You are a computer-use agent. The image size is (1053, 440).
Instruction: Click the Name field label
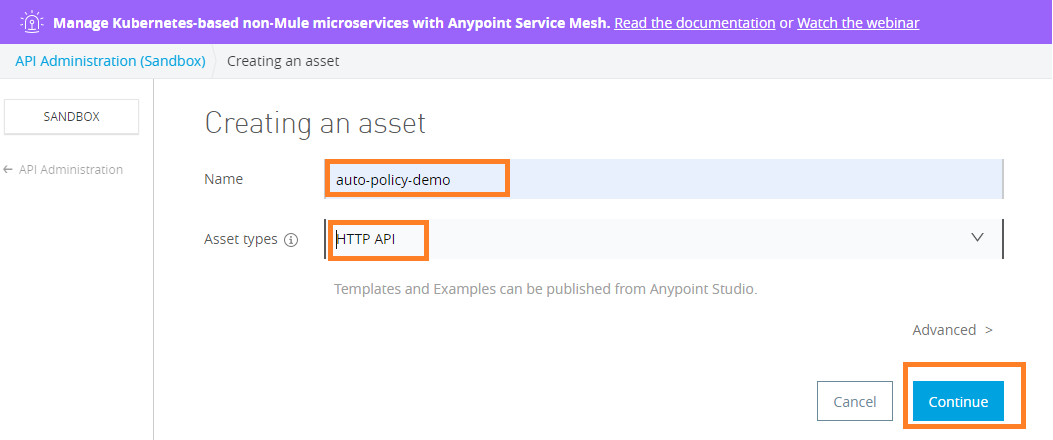(224, 179)
